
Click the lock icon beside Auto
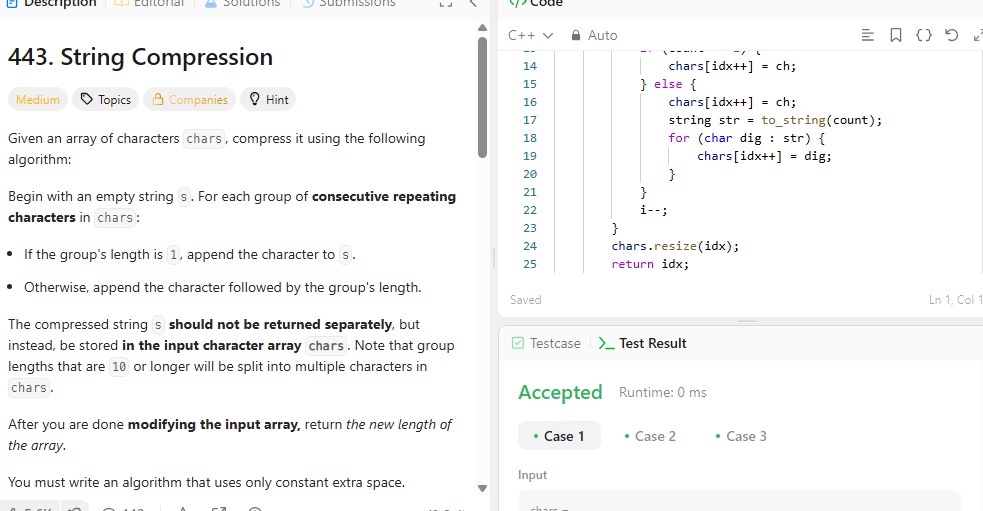tap(576, 35)
